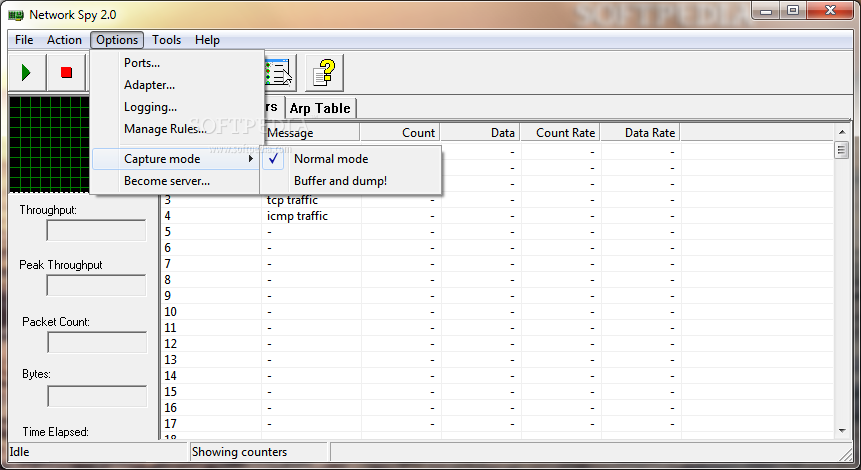This screenshot has width=861, height=470.
Task: Choose Buffer and dump! capture mode
Action: pyautogui.click(x=340, y=181)
